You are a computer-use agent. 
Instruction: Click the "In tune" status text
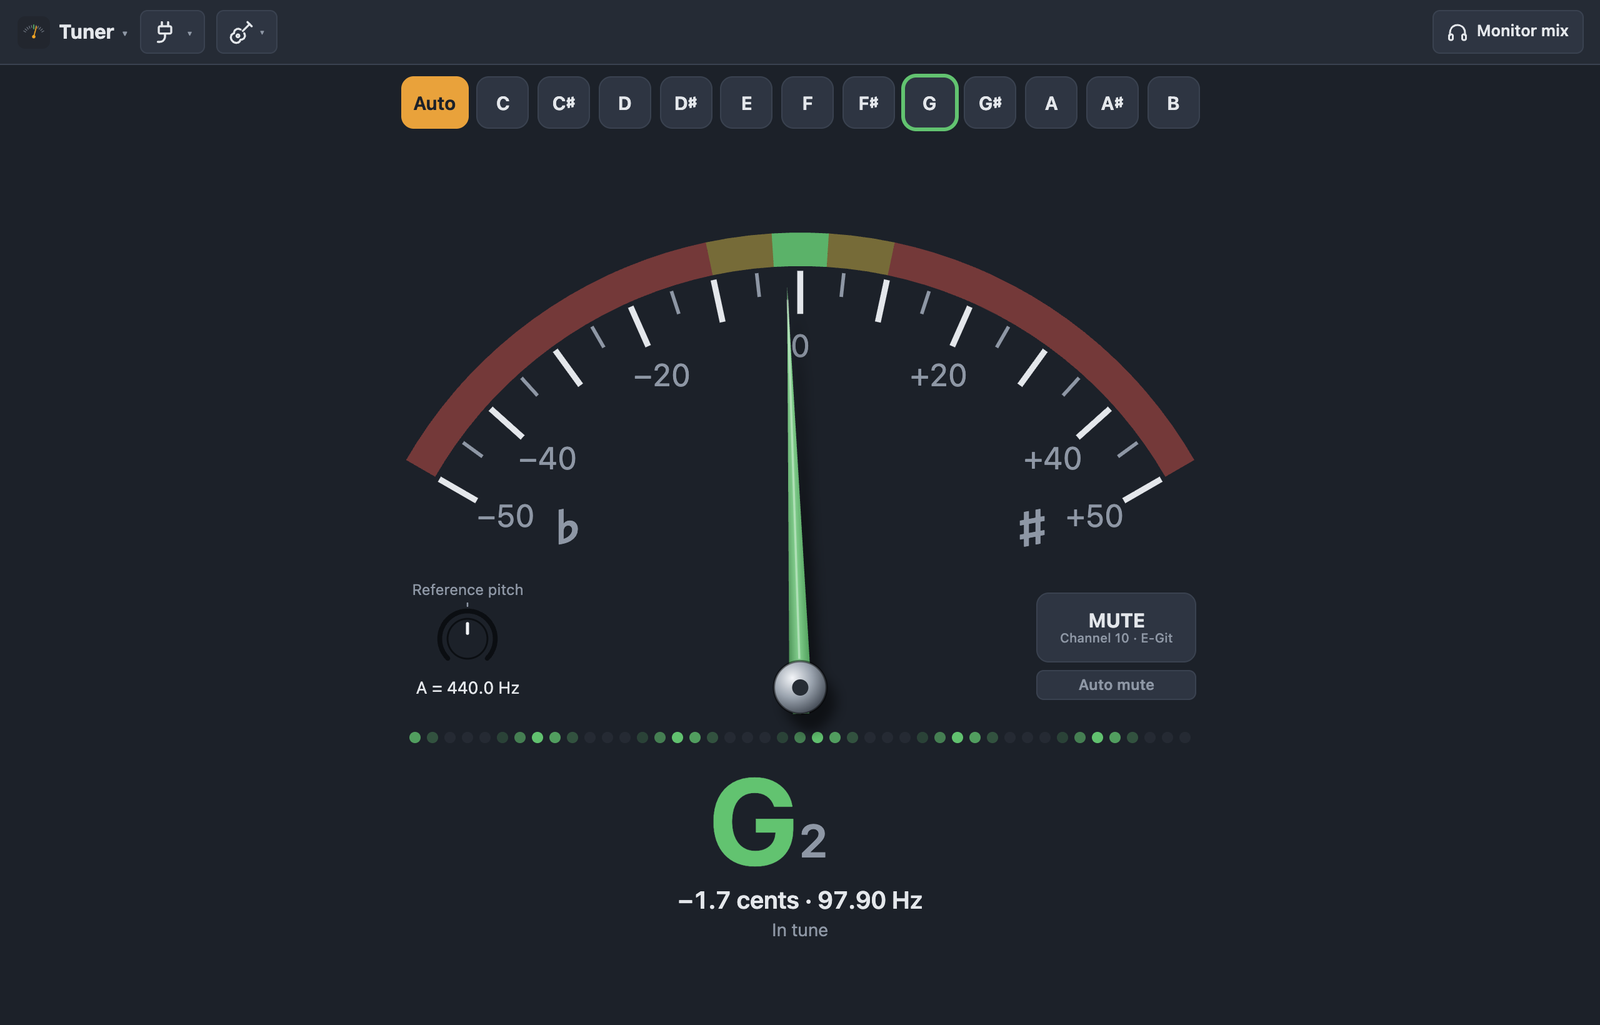tap(800, 930)
